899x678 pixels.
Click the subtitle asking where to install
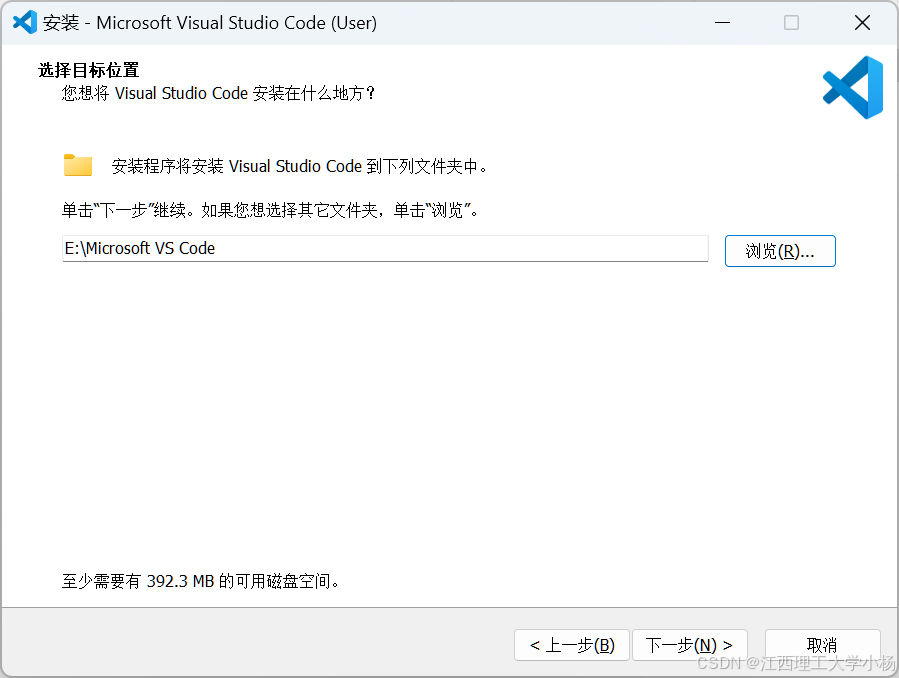coord(218,93)
